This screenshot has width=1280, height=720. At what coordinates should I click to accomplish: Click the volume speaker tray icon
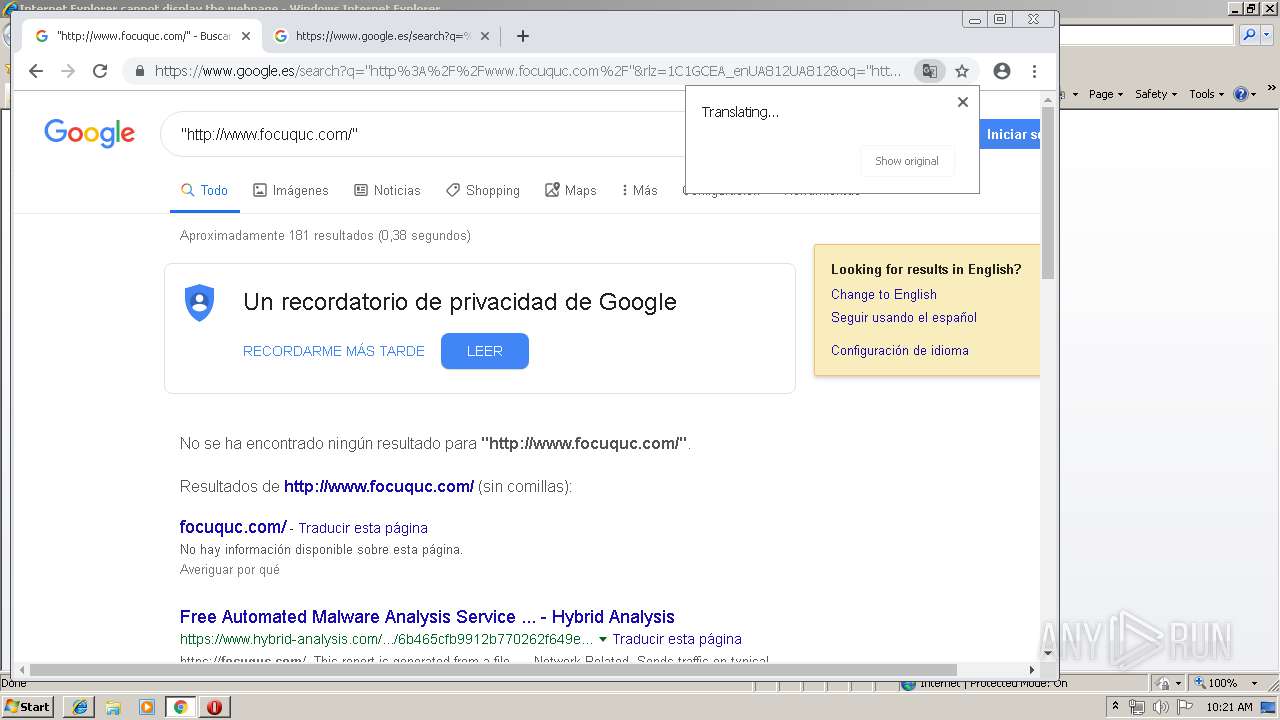[1160, 707]
